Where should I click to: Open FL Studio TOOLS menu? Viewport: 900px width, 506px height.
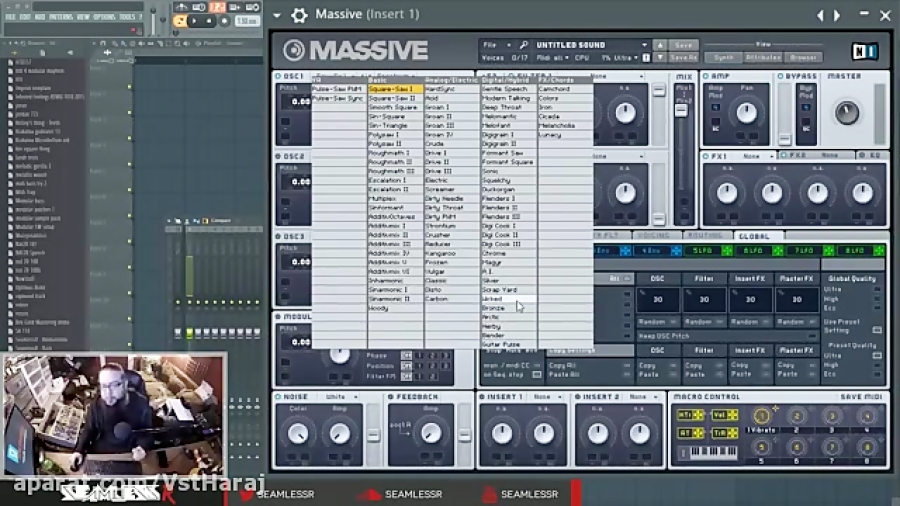127,17
